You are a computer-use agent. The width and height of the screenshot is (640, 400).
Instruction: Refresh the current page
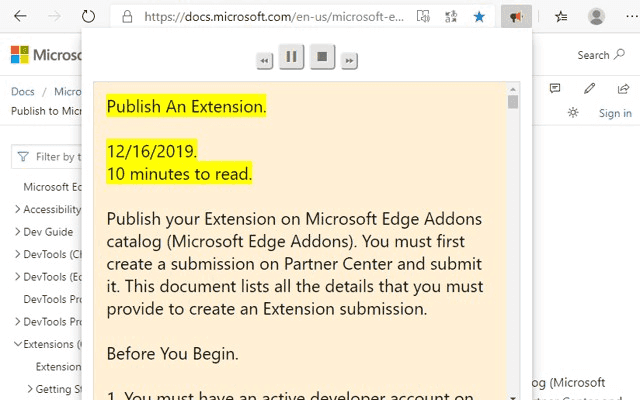point(88,17)
